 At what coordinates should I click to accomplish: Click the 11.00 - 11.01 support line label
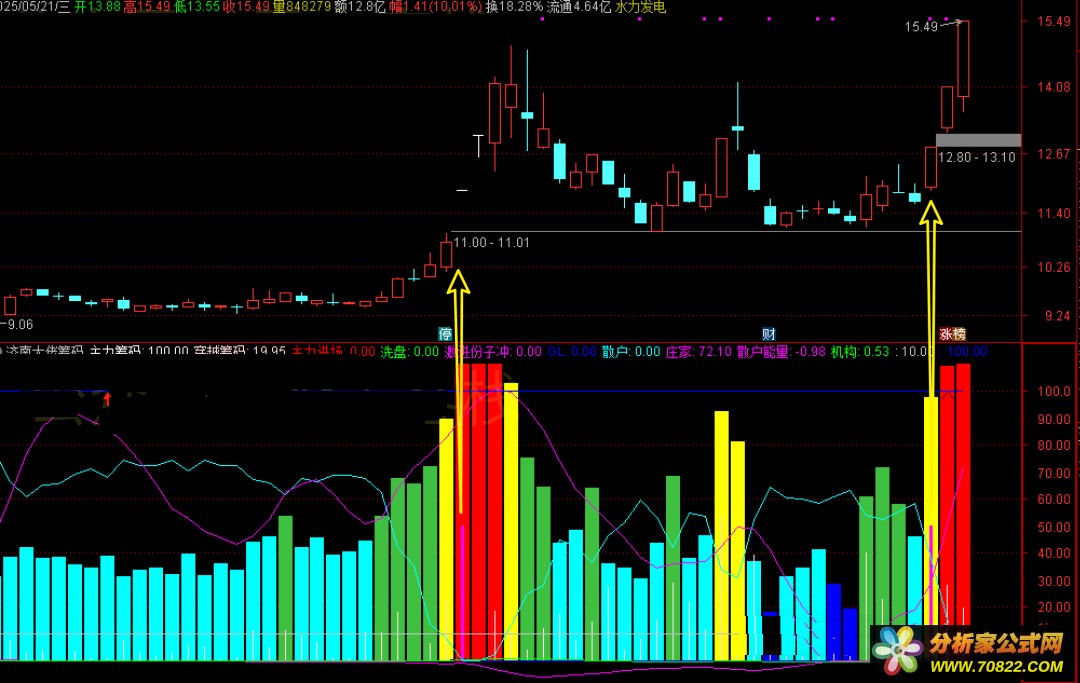pos(491,242)
